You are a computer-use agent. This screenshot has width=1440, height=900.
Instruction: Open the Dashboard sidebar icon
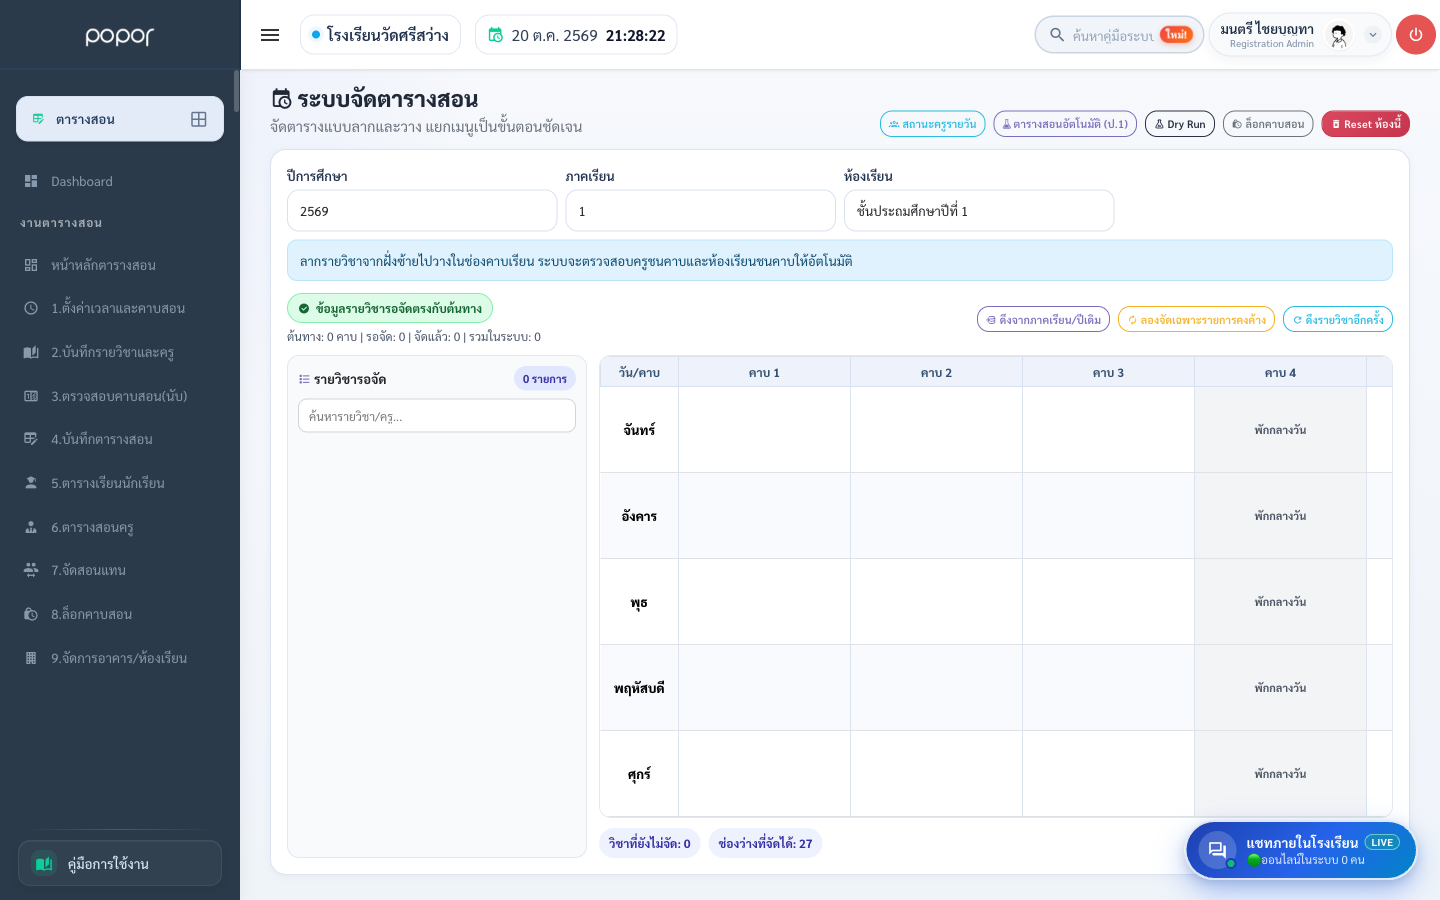point(31,181)
